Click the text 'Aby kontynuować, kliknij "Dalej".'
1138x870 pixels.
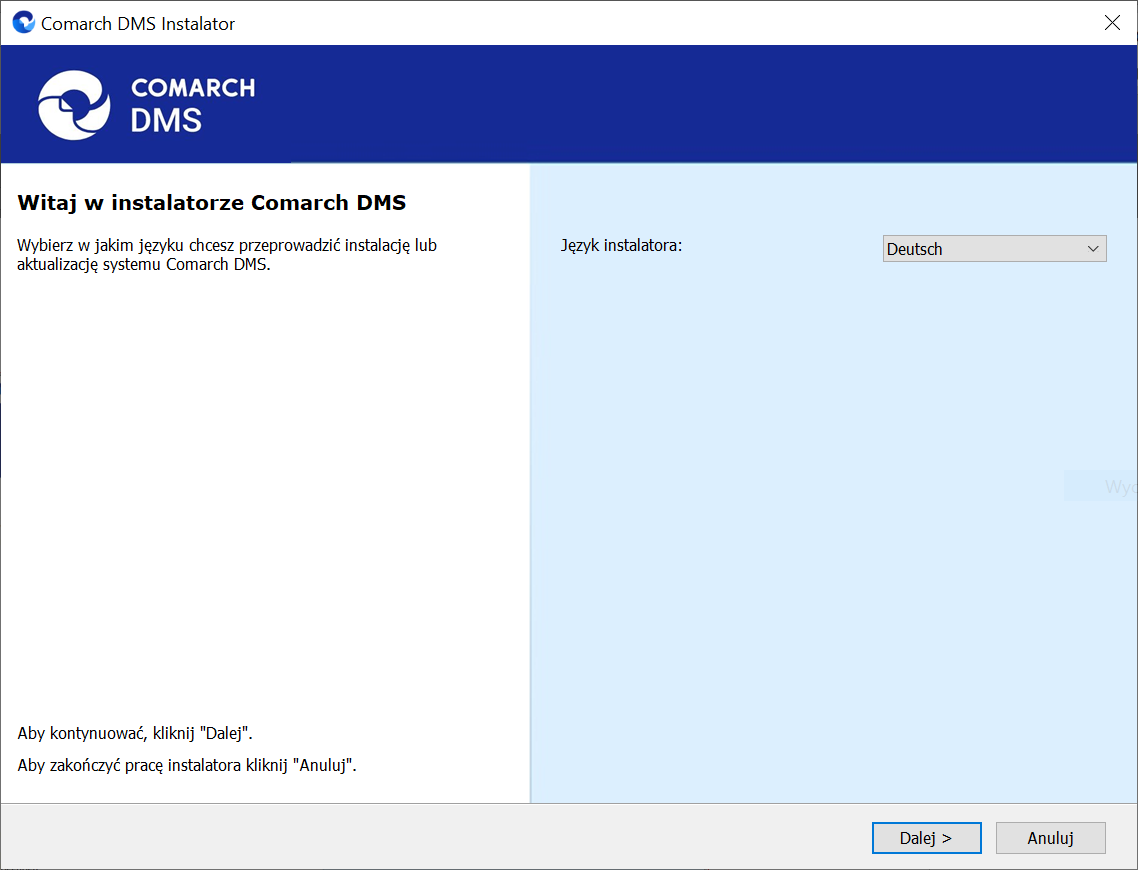pos(135,733)
